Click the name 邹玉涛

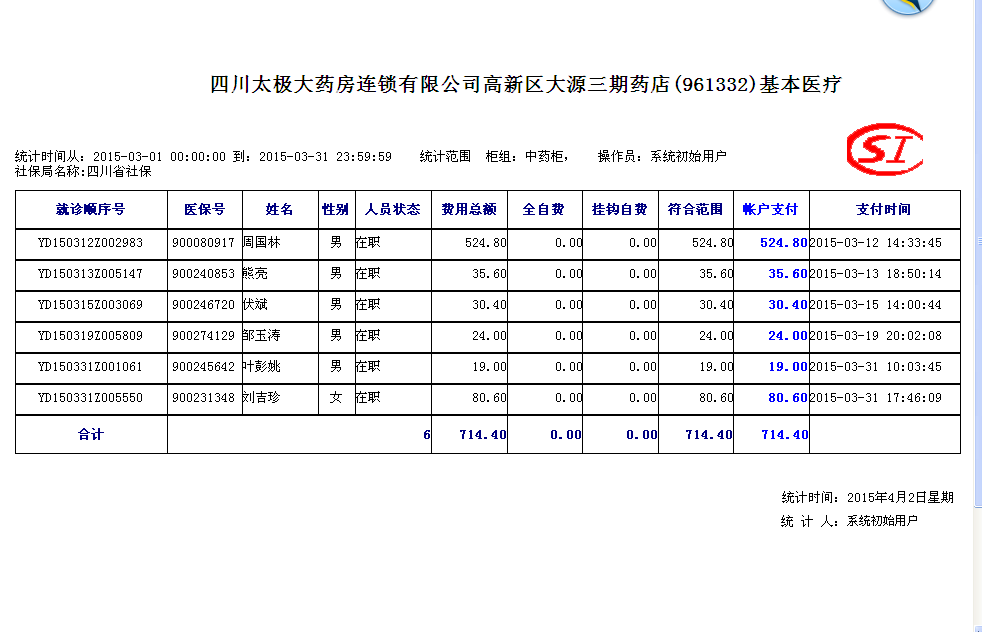[x=262, y=336]
